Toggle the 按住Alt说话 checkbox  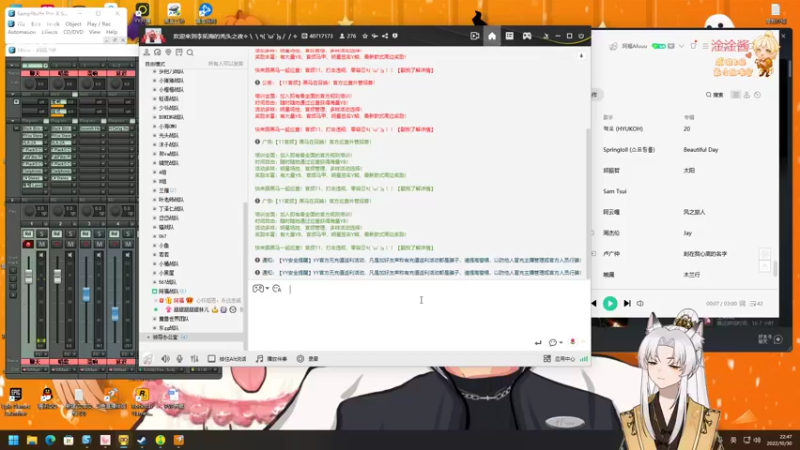(x=211, y=359)
